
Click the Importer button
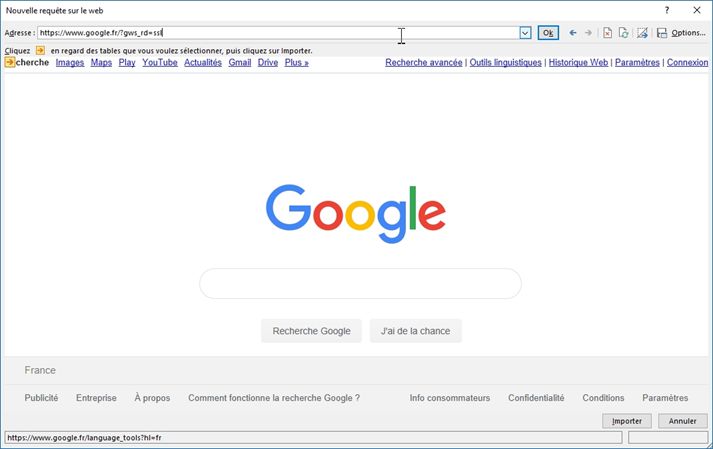click(627, 421)
